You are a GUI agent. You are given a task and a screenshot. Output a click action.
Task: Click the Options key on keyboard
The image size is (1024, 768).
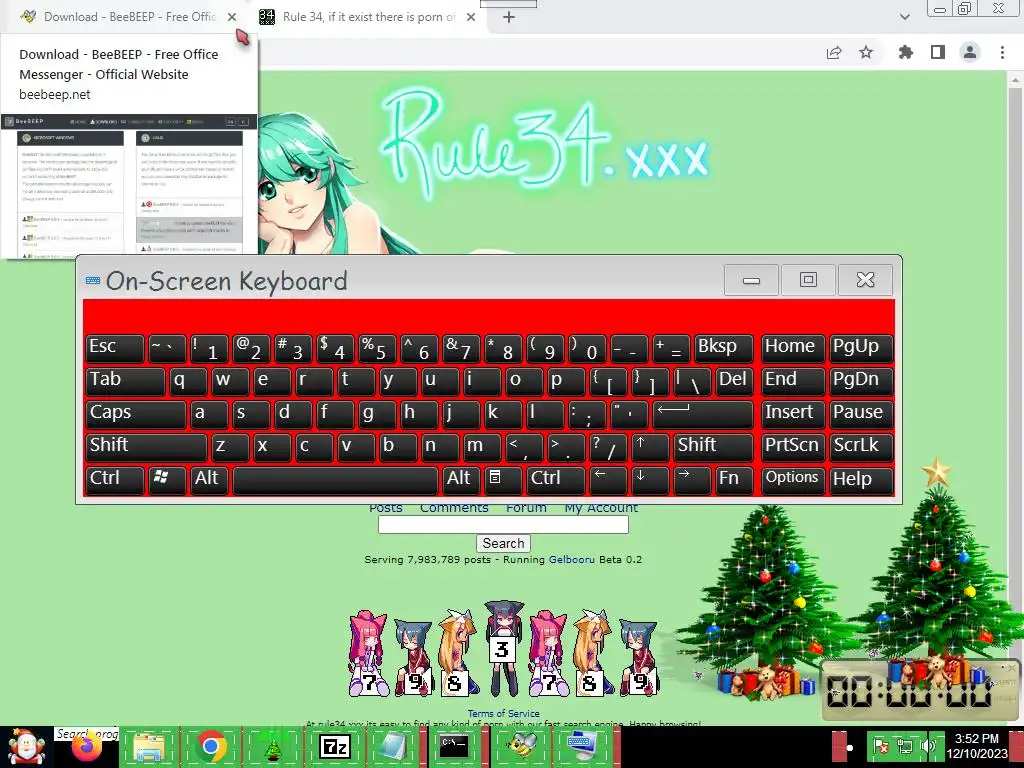[x=793, y=479]
